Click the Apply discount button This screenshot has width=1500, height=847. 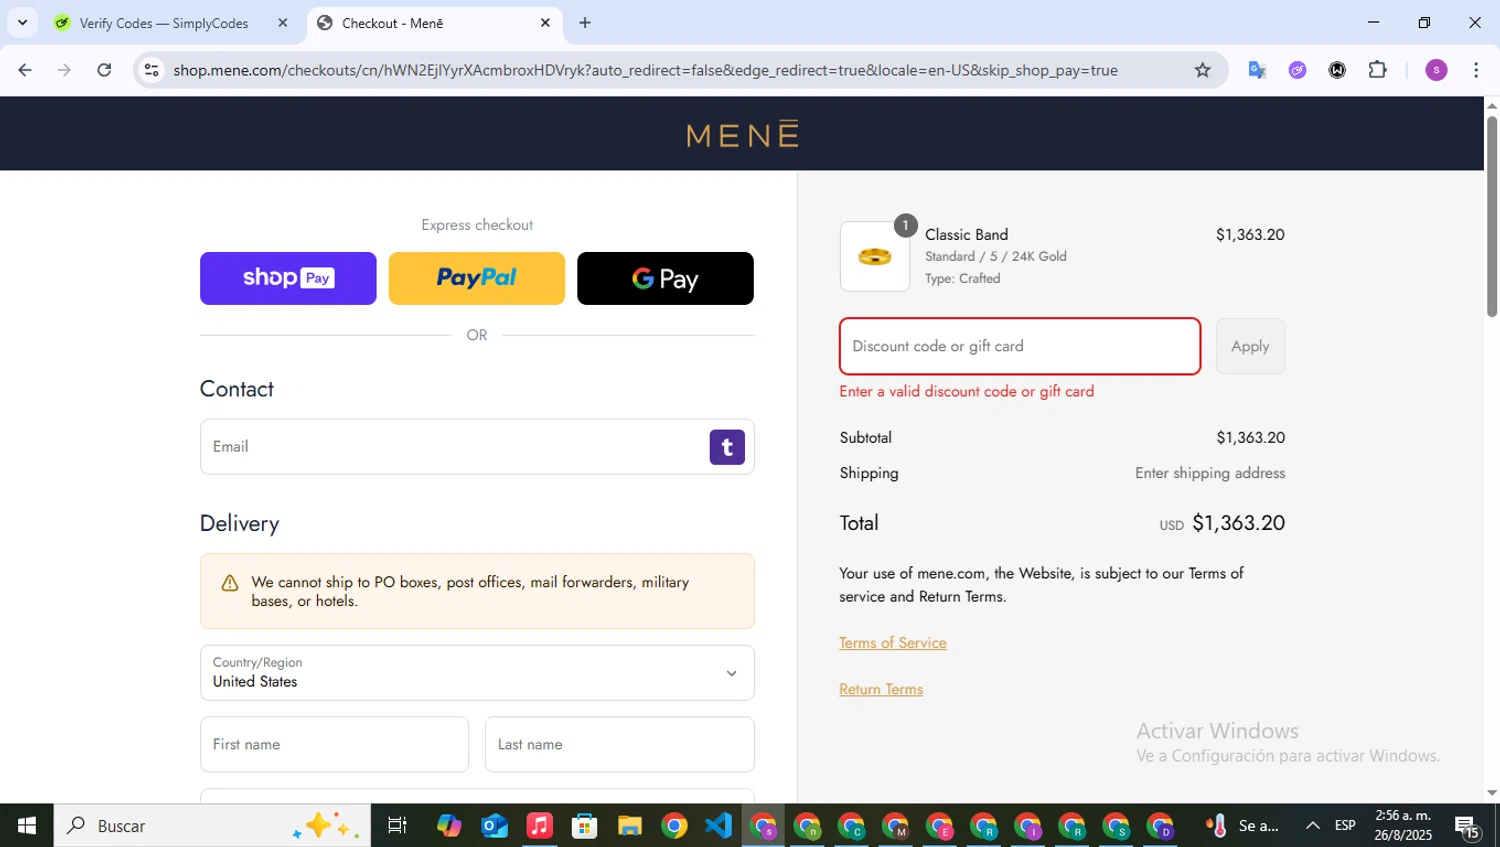pyautogui.click(x=1250, y=346)
